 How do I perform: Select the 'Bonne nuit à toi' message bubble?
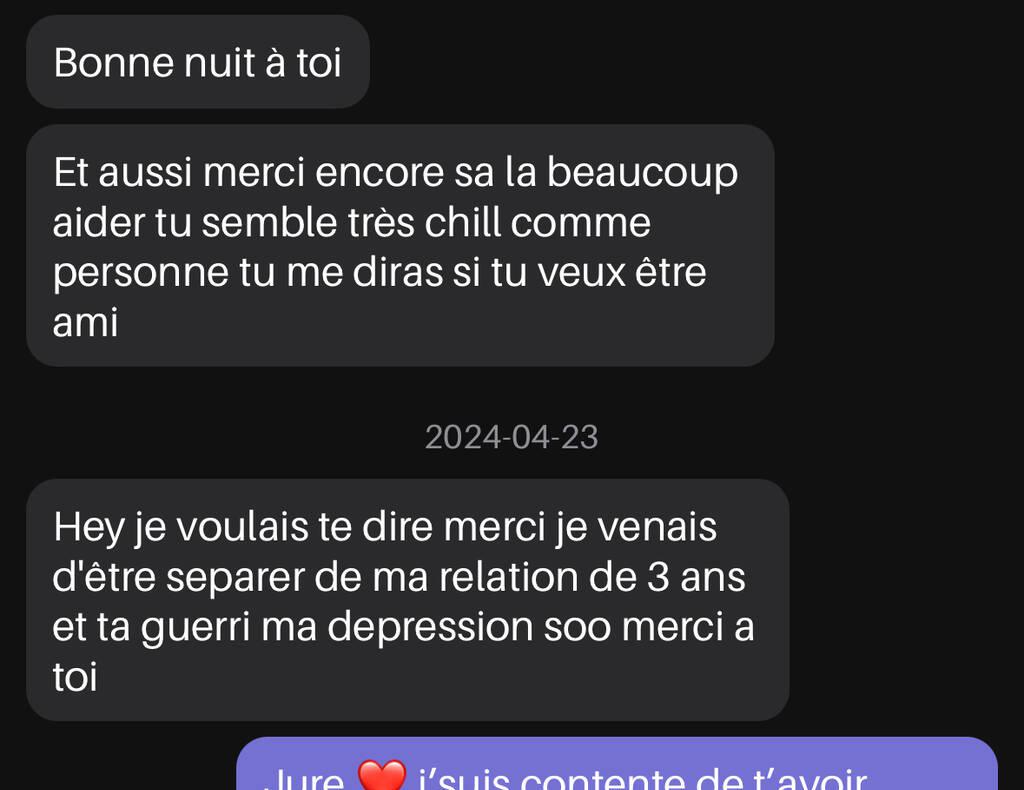coord(198,62)
